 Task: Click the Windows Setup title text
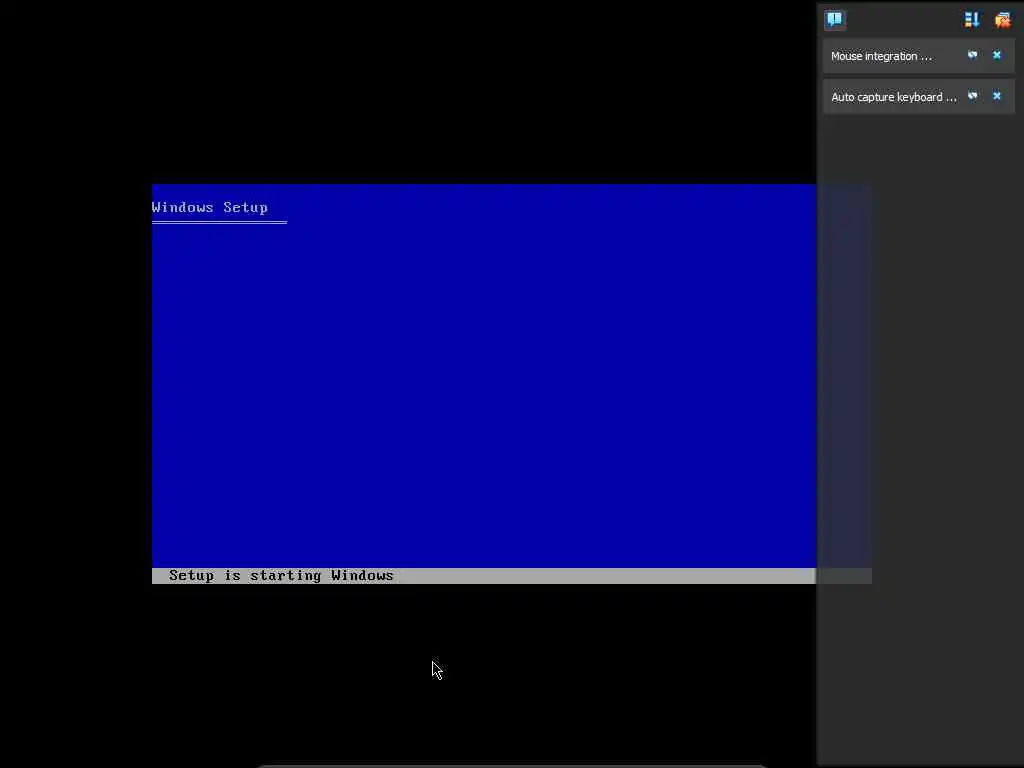point(210,208)
